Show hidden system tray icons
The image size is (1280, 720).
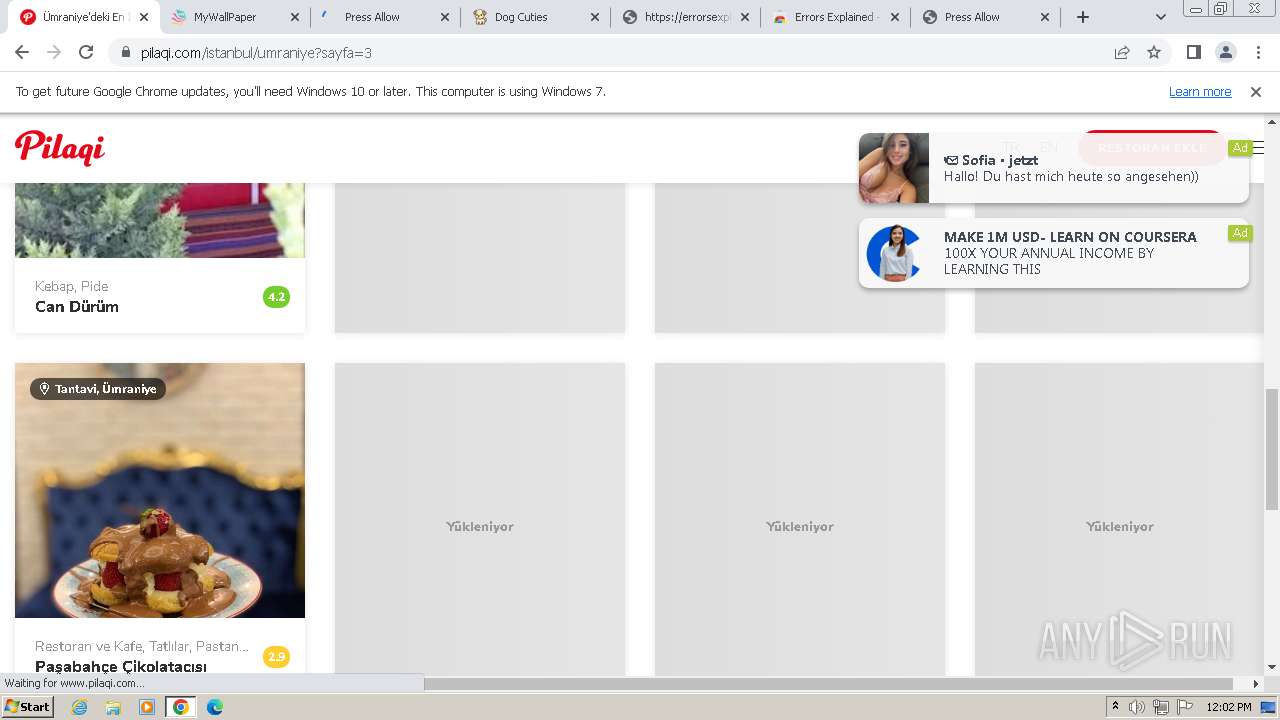(x=1115, y=707)
